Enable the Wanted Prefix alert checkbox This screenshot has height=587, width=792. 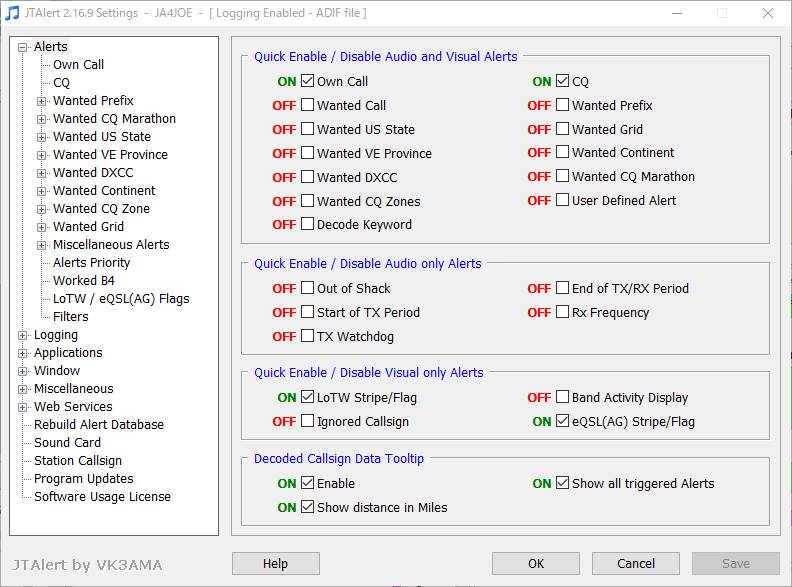[x=562, y=105]
